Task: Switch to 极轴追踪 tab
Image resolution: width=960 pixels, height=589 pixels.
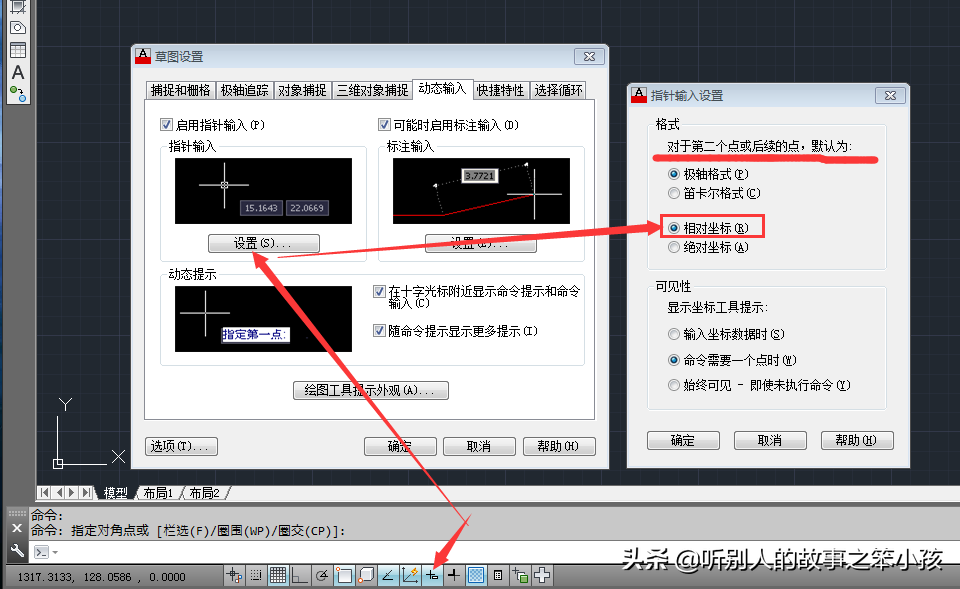Action: pyautogui.click(x=244, y=91)
